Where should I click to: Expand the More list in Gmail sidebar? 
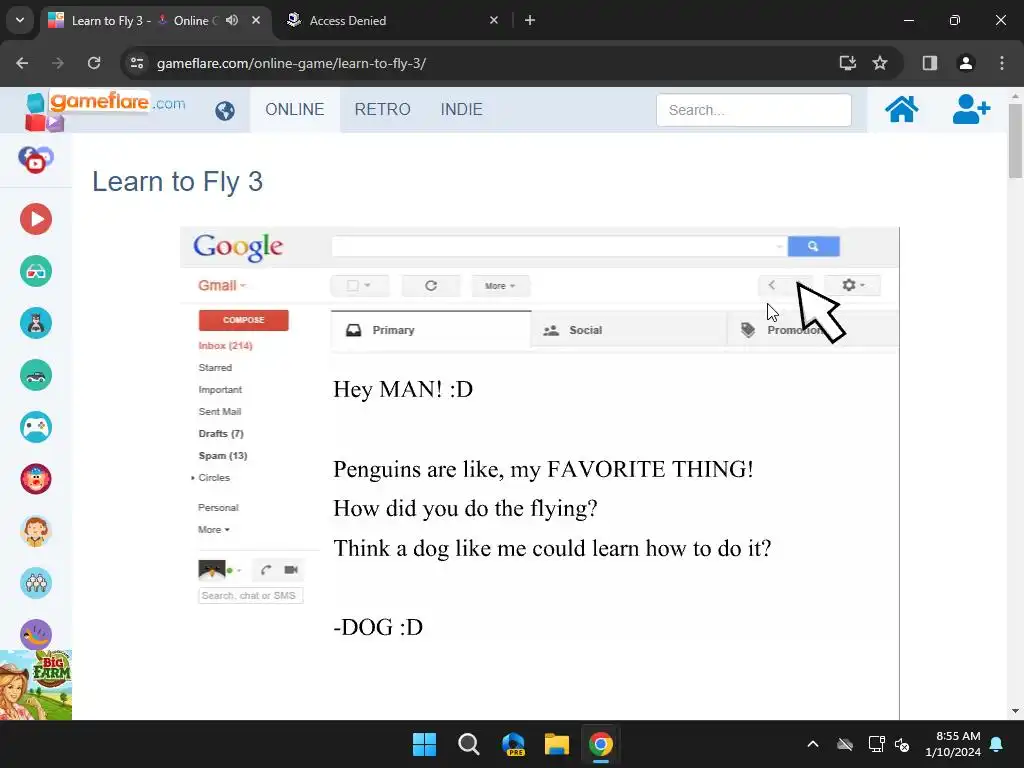click(214, 530)
